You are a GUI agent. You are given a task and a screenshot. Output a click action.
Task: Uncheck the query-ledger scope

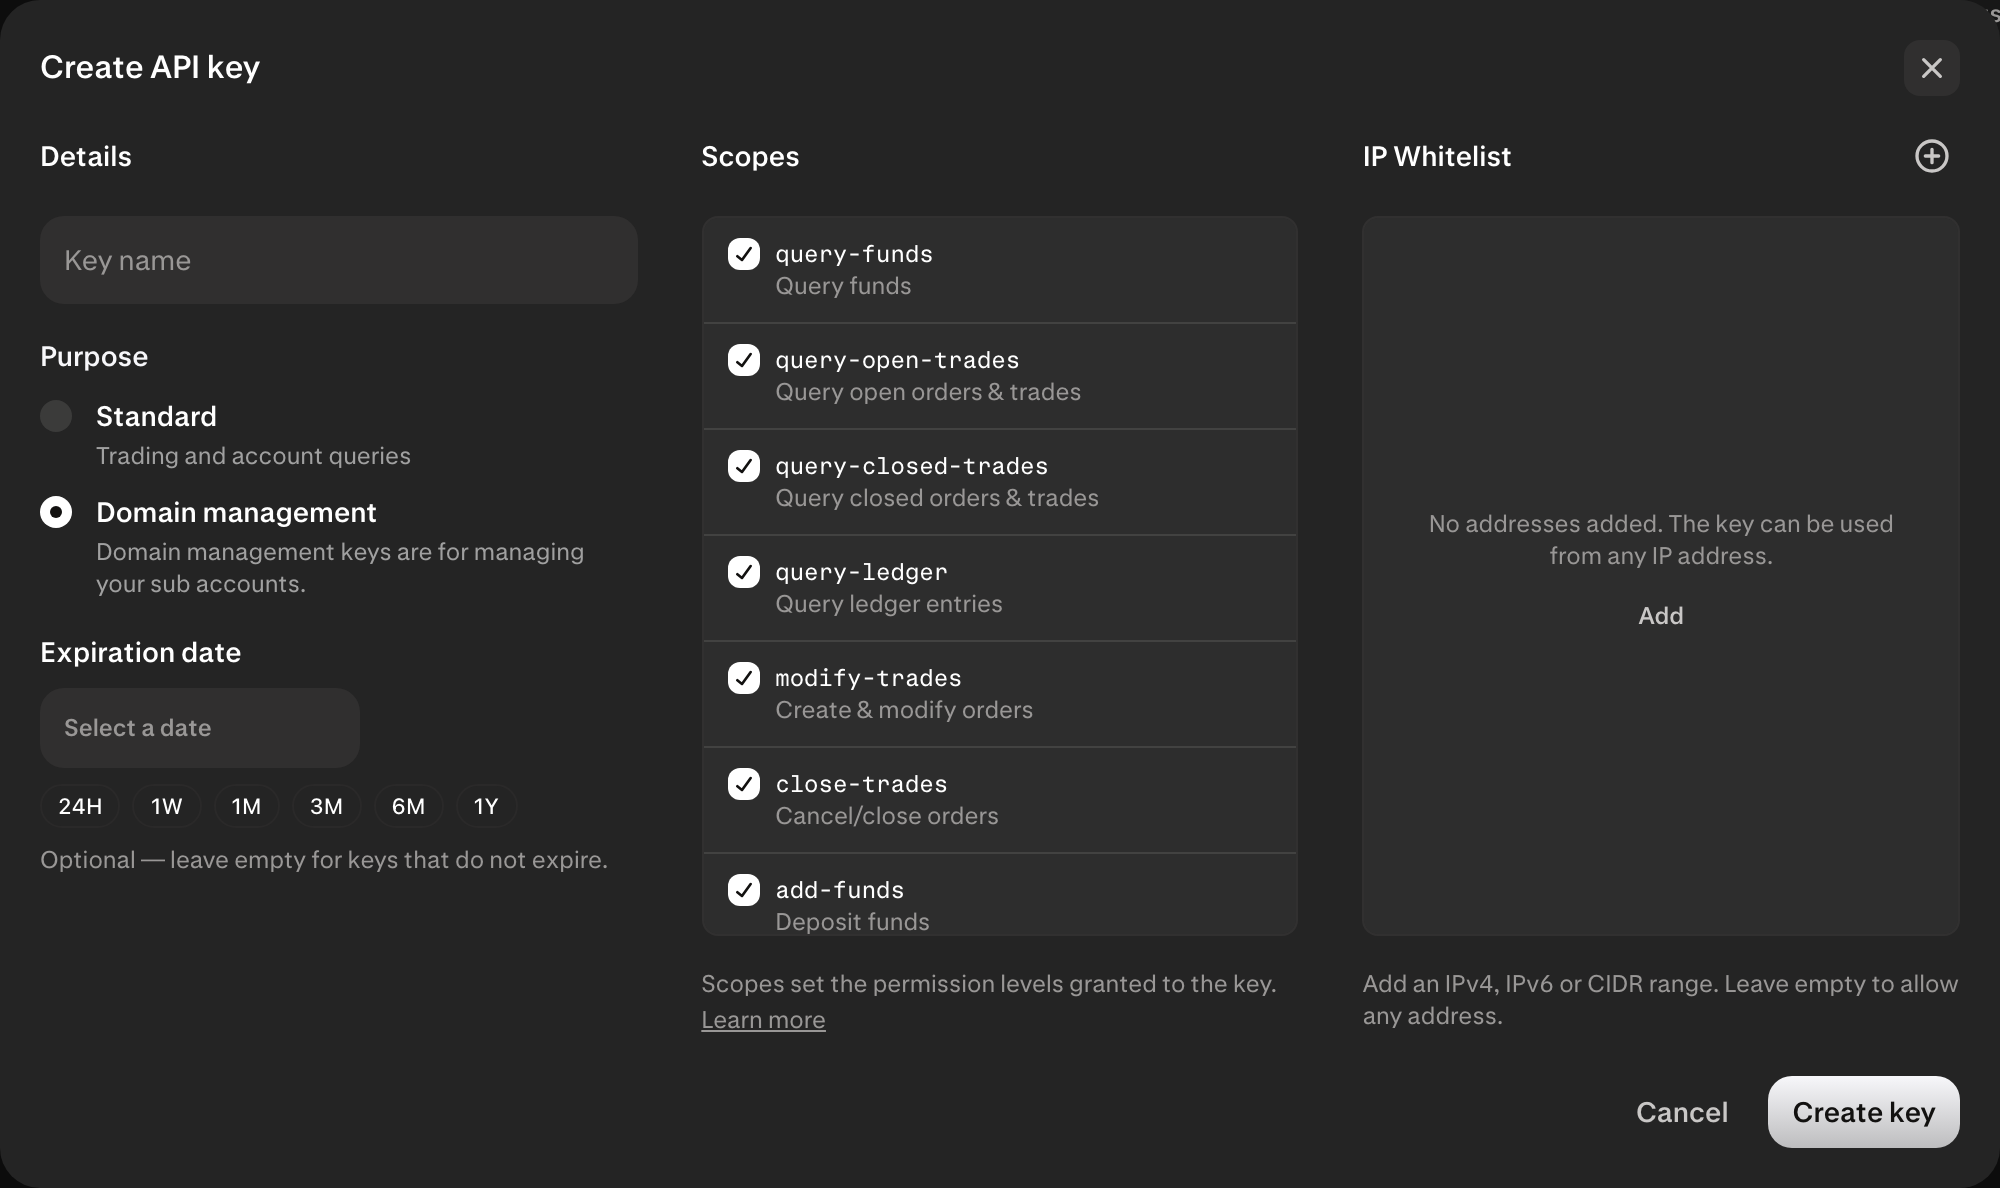click(744, 572)
